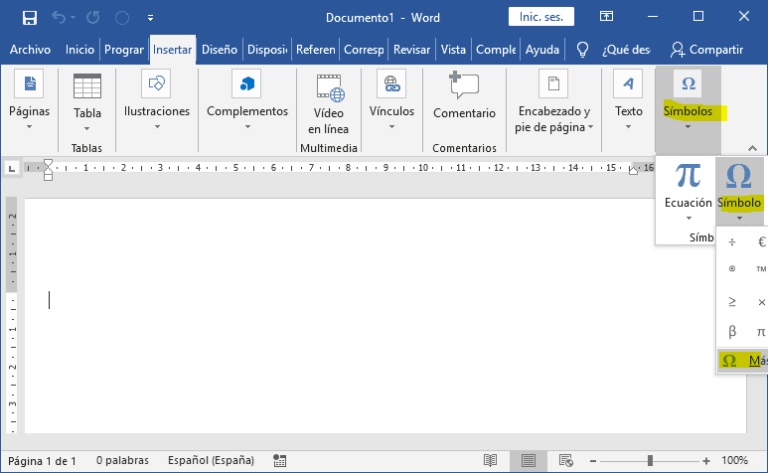Image resolution: width=768 pixels, height=473 pixels.
Task: Click the Página 1 de 1 status
Action: coord(42,461)
